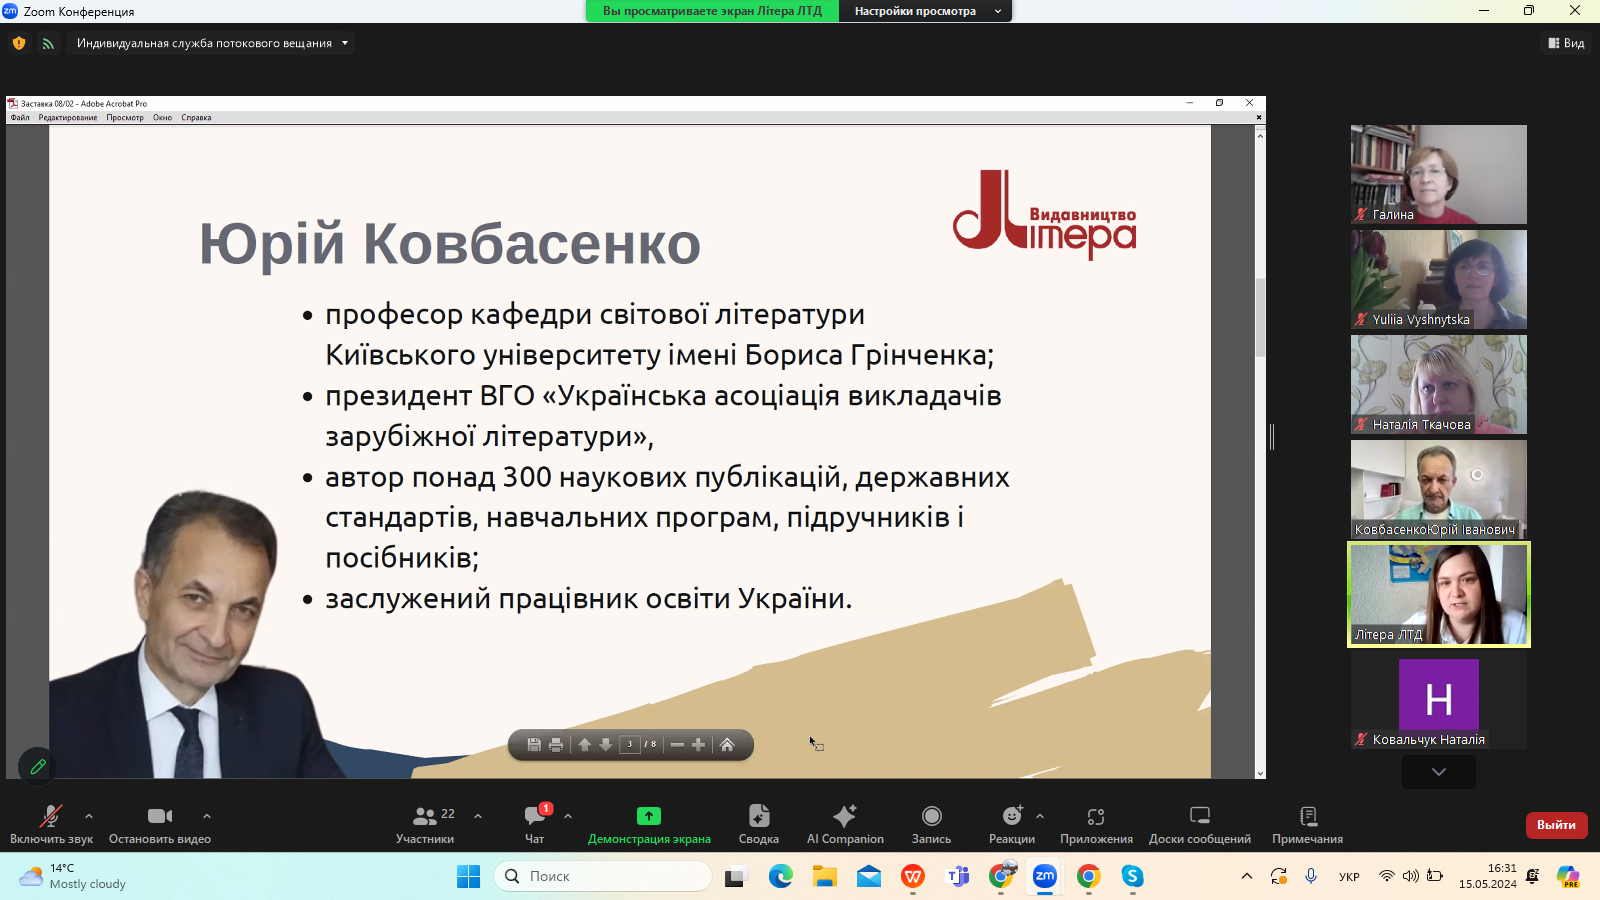Click the encryption shield icon
The width and height of the screenshot is (1600, 900).
pyautogui.click(x=19, y=43)
